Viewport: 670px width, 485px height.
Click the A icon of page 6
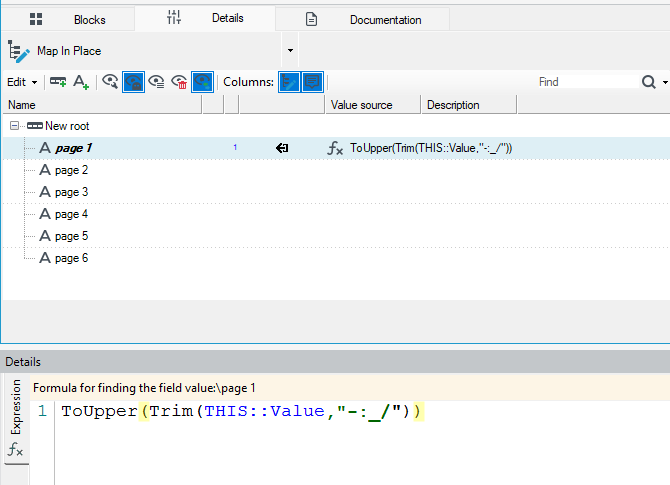(x=45, y=258)
